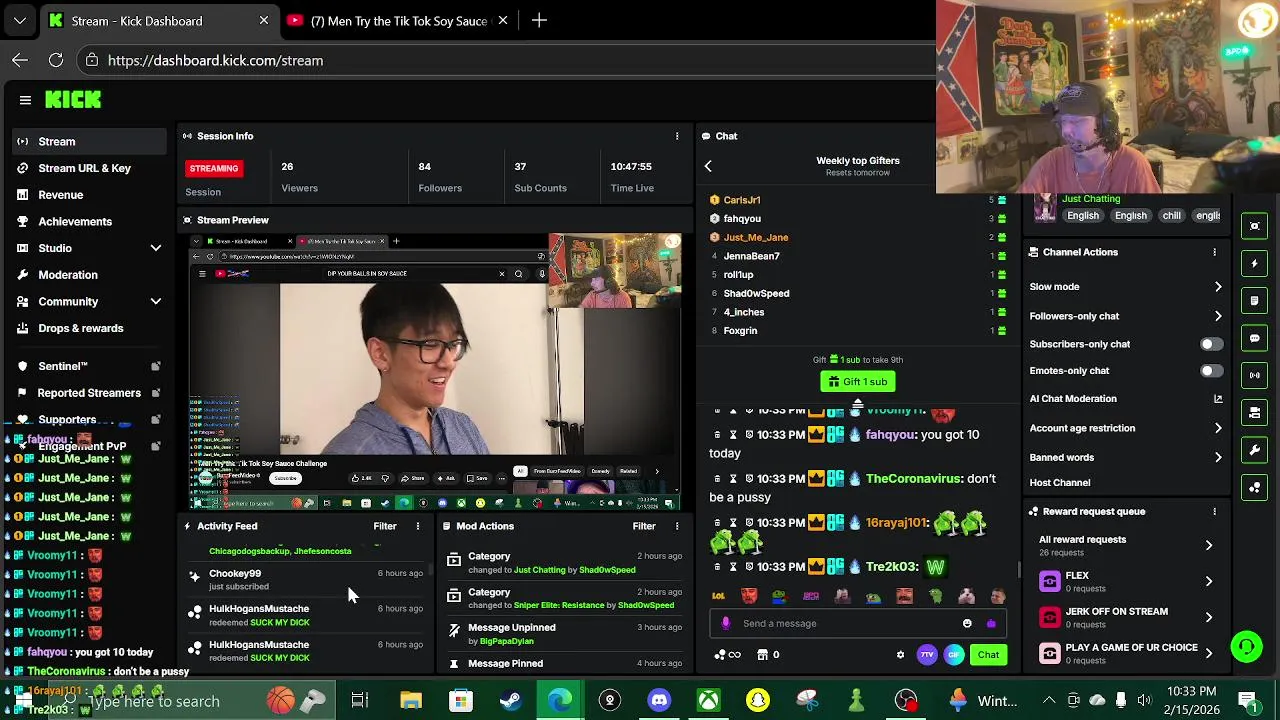The height and width of the screenshot is (720, 1280).
Task: Open Channel Actions options menu
Action: [1214, 252]
